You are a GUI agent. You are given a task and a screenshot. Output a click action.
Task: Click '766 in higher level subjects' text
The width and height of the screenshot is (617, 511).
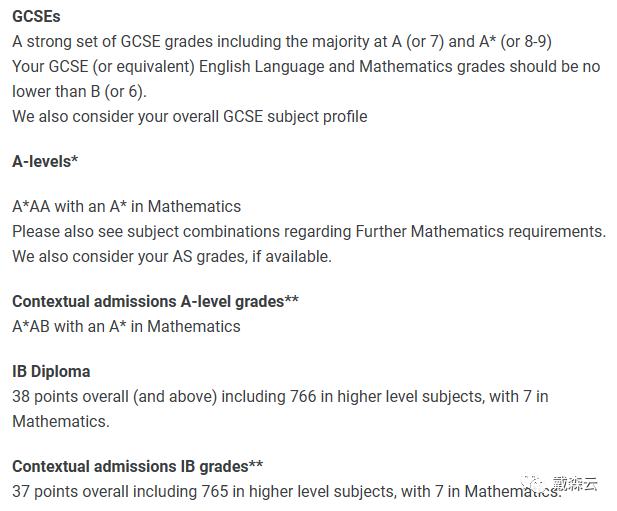(387, 397)
